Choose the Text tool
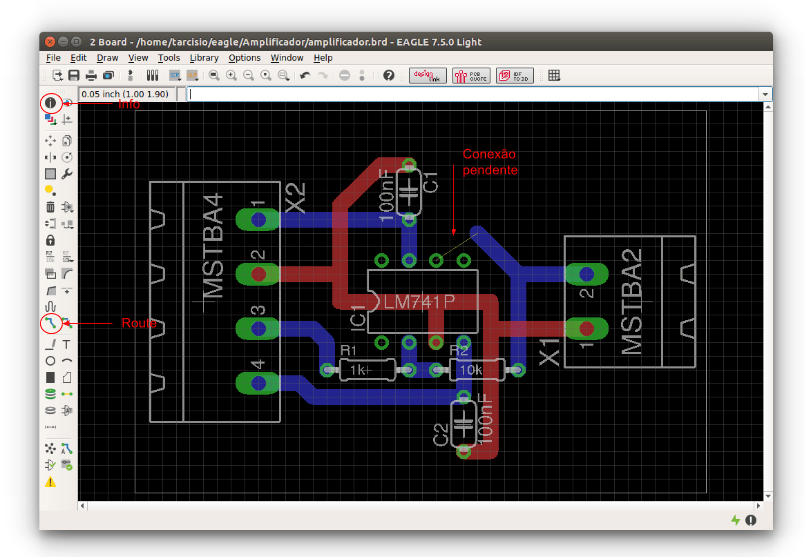Image resolution: width=805 pixels, height=557 pixels. pyautogui.click(x=67, y=344)
